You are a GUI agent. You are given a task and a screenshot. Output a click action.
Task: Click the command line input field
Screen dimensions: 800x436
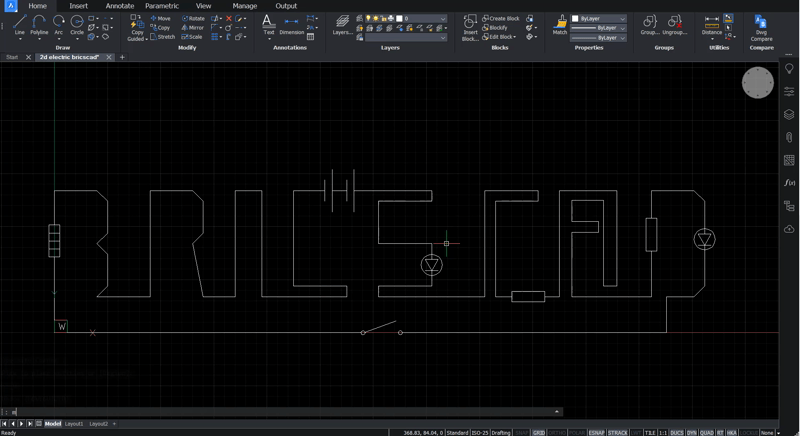click(x=281, y=412)
